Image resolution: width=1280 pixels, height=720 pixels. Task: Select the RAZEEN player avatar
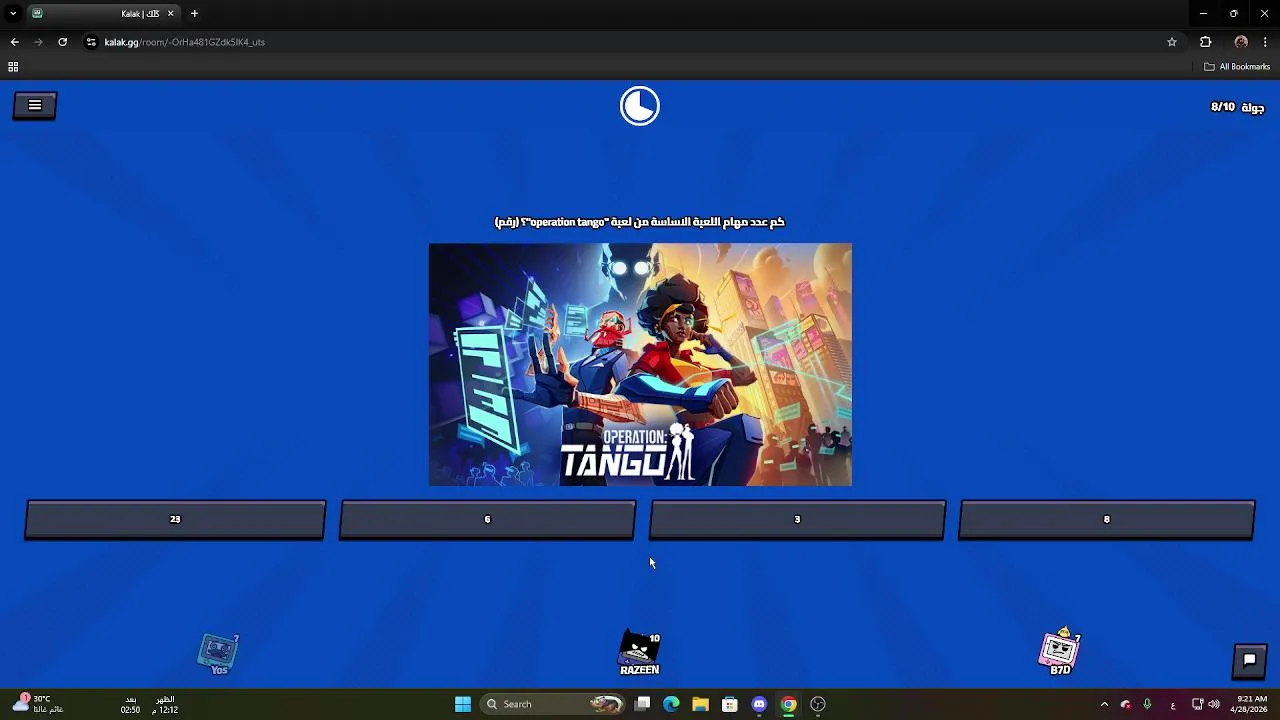point(640,653)
